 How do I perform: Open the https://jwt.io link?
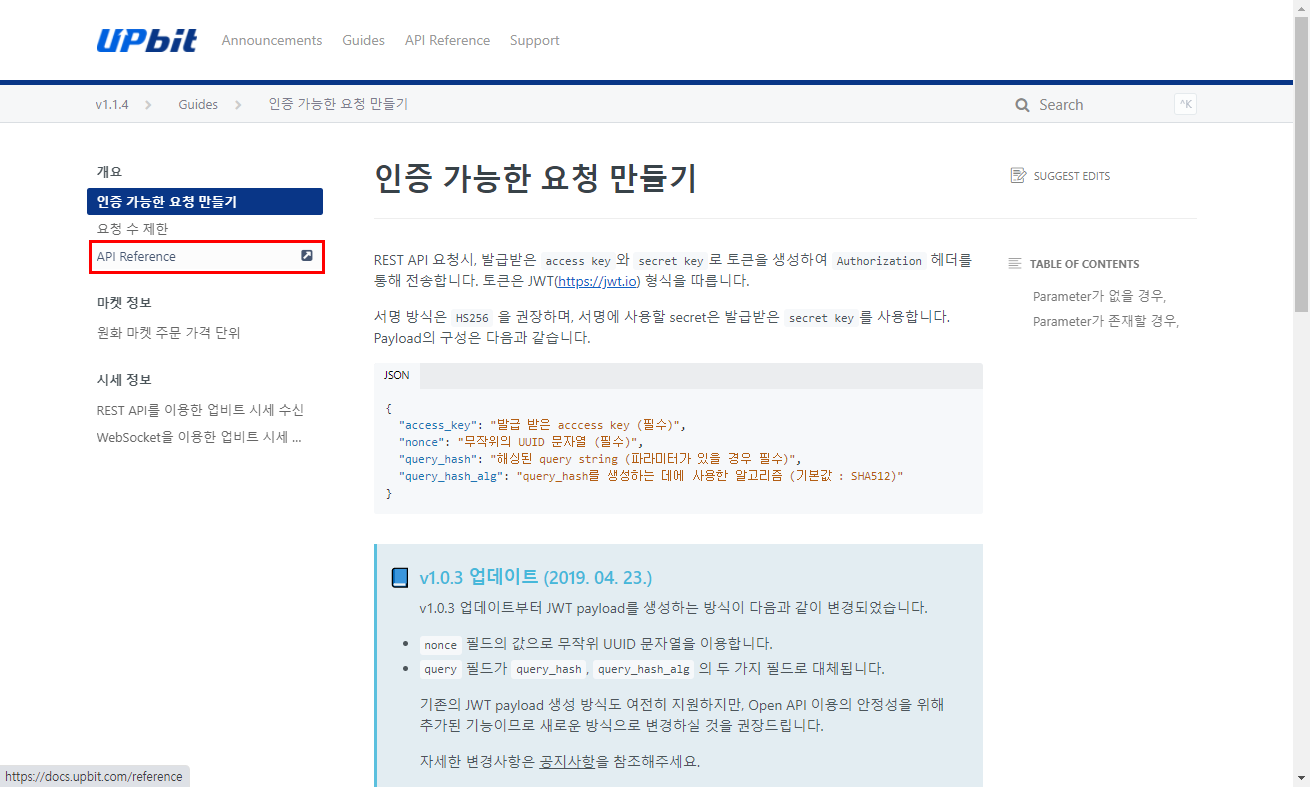(597, 281)
